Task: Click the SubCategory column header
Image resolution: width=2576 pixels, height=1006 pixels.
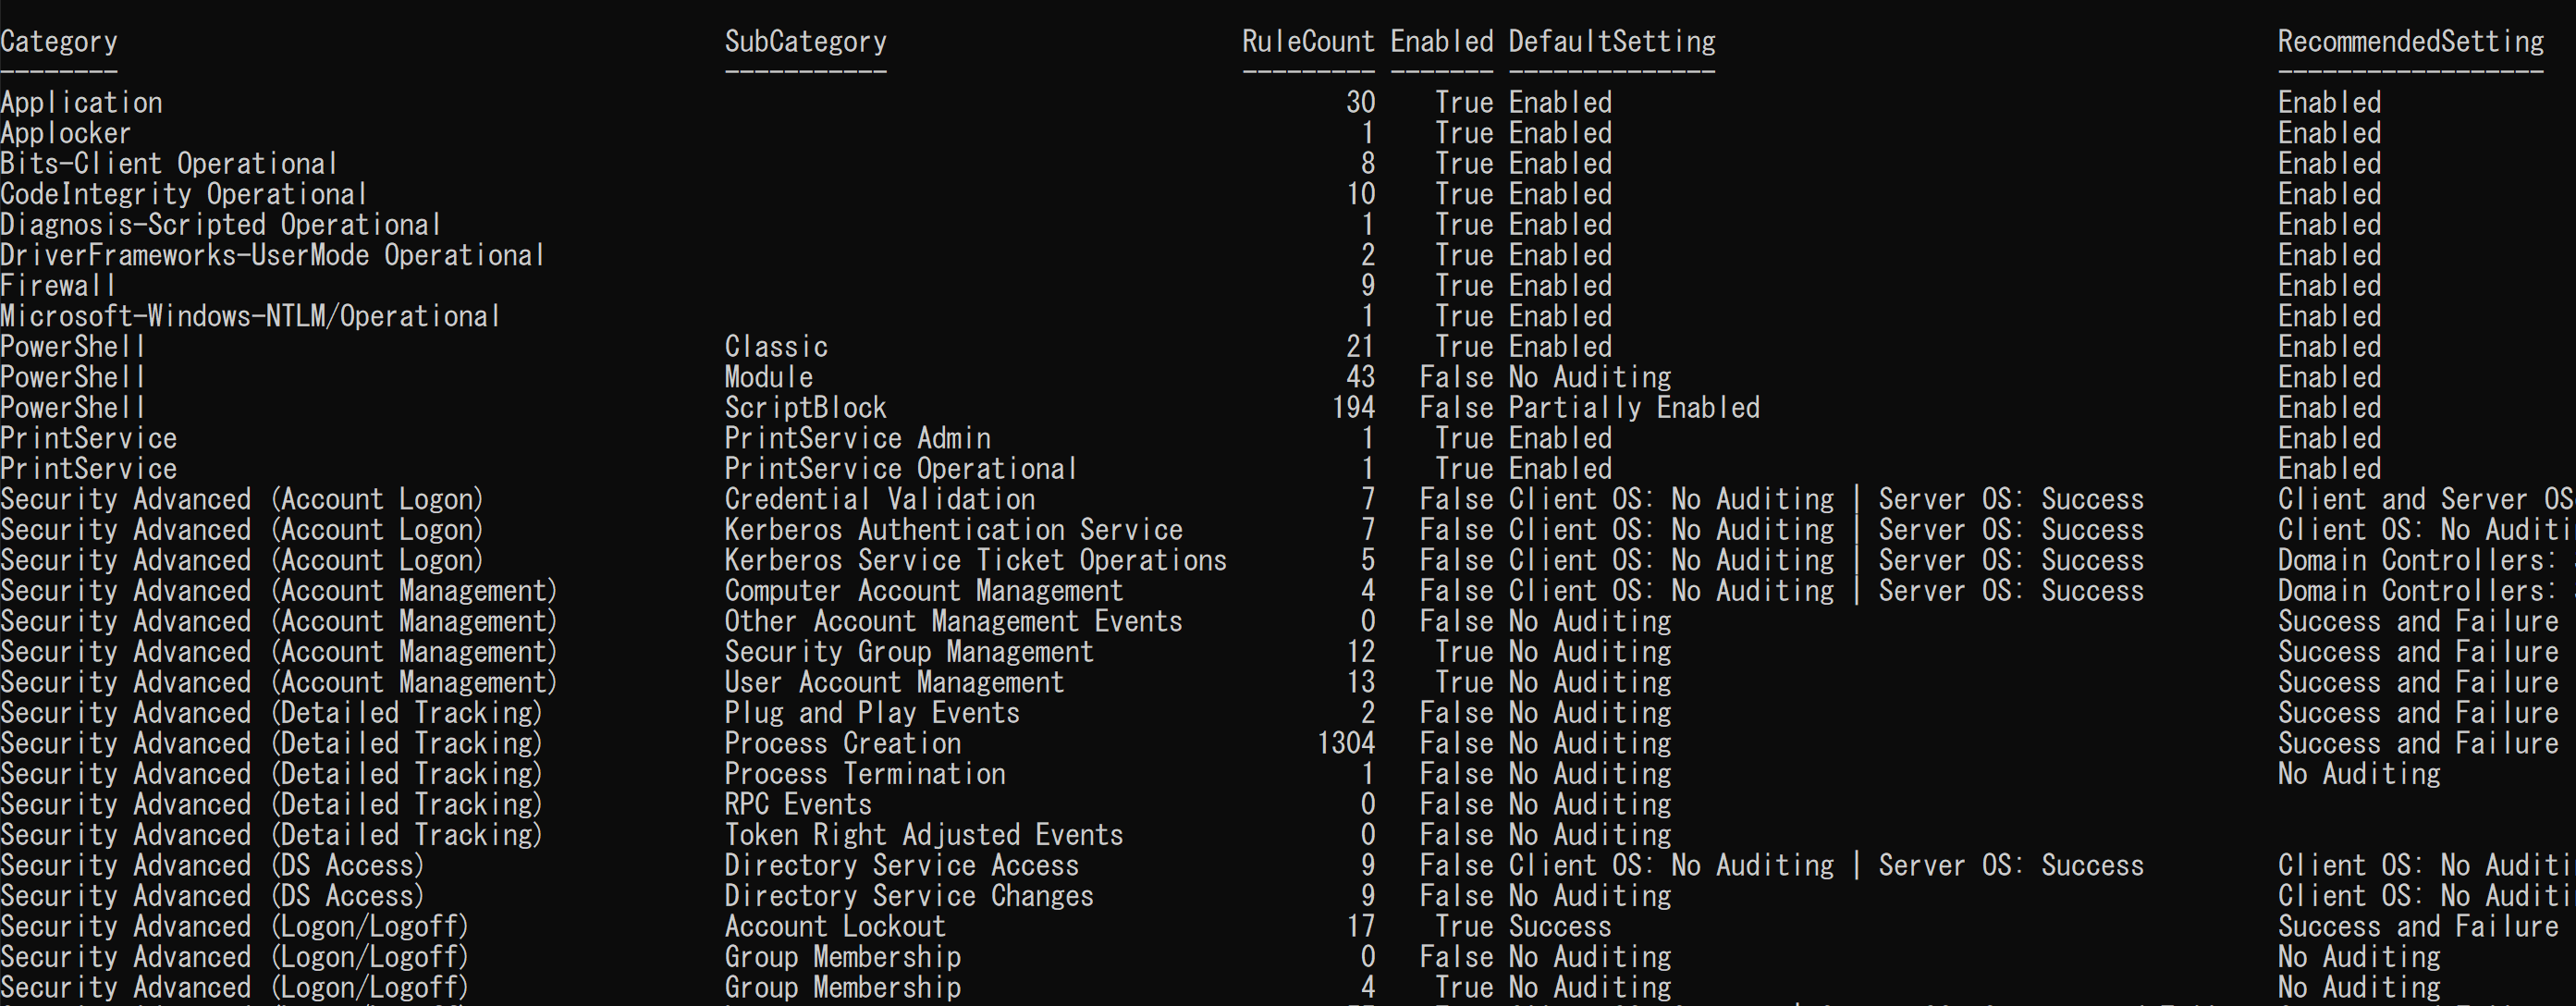Action: click(x=805, y=42)
